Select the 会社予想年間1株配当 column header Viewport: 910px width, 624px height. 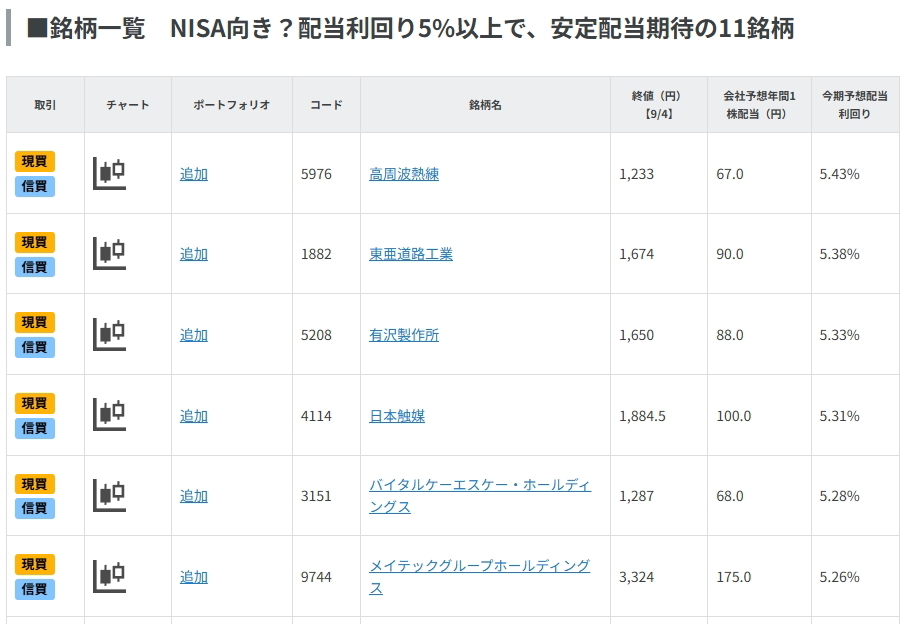pyautogui.click(x=759, y=105)
